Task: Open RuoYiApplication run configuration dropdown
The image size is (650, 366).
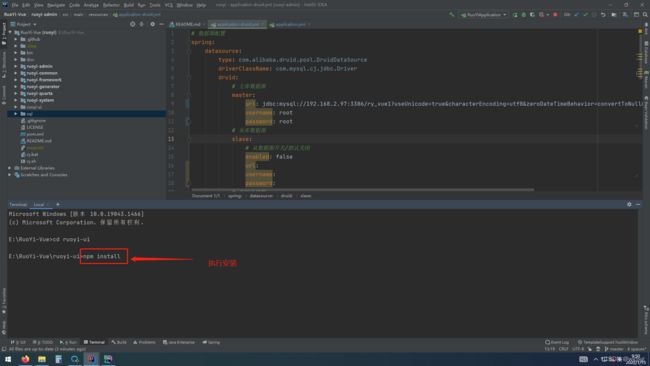Action: [483, 15]
